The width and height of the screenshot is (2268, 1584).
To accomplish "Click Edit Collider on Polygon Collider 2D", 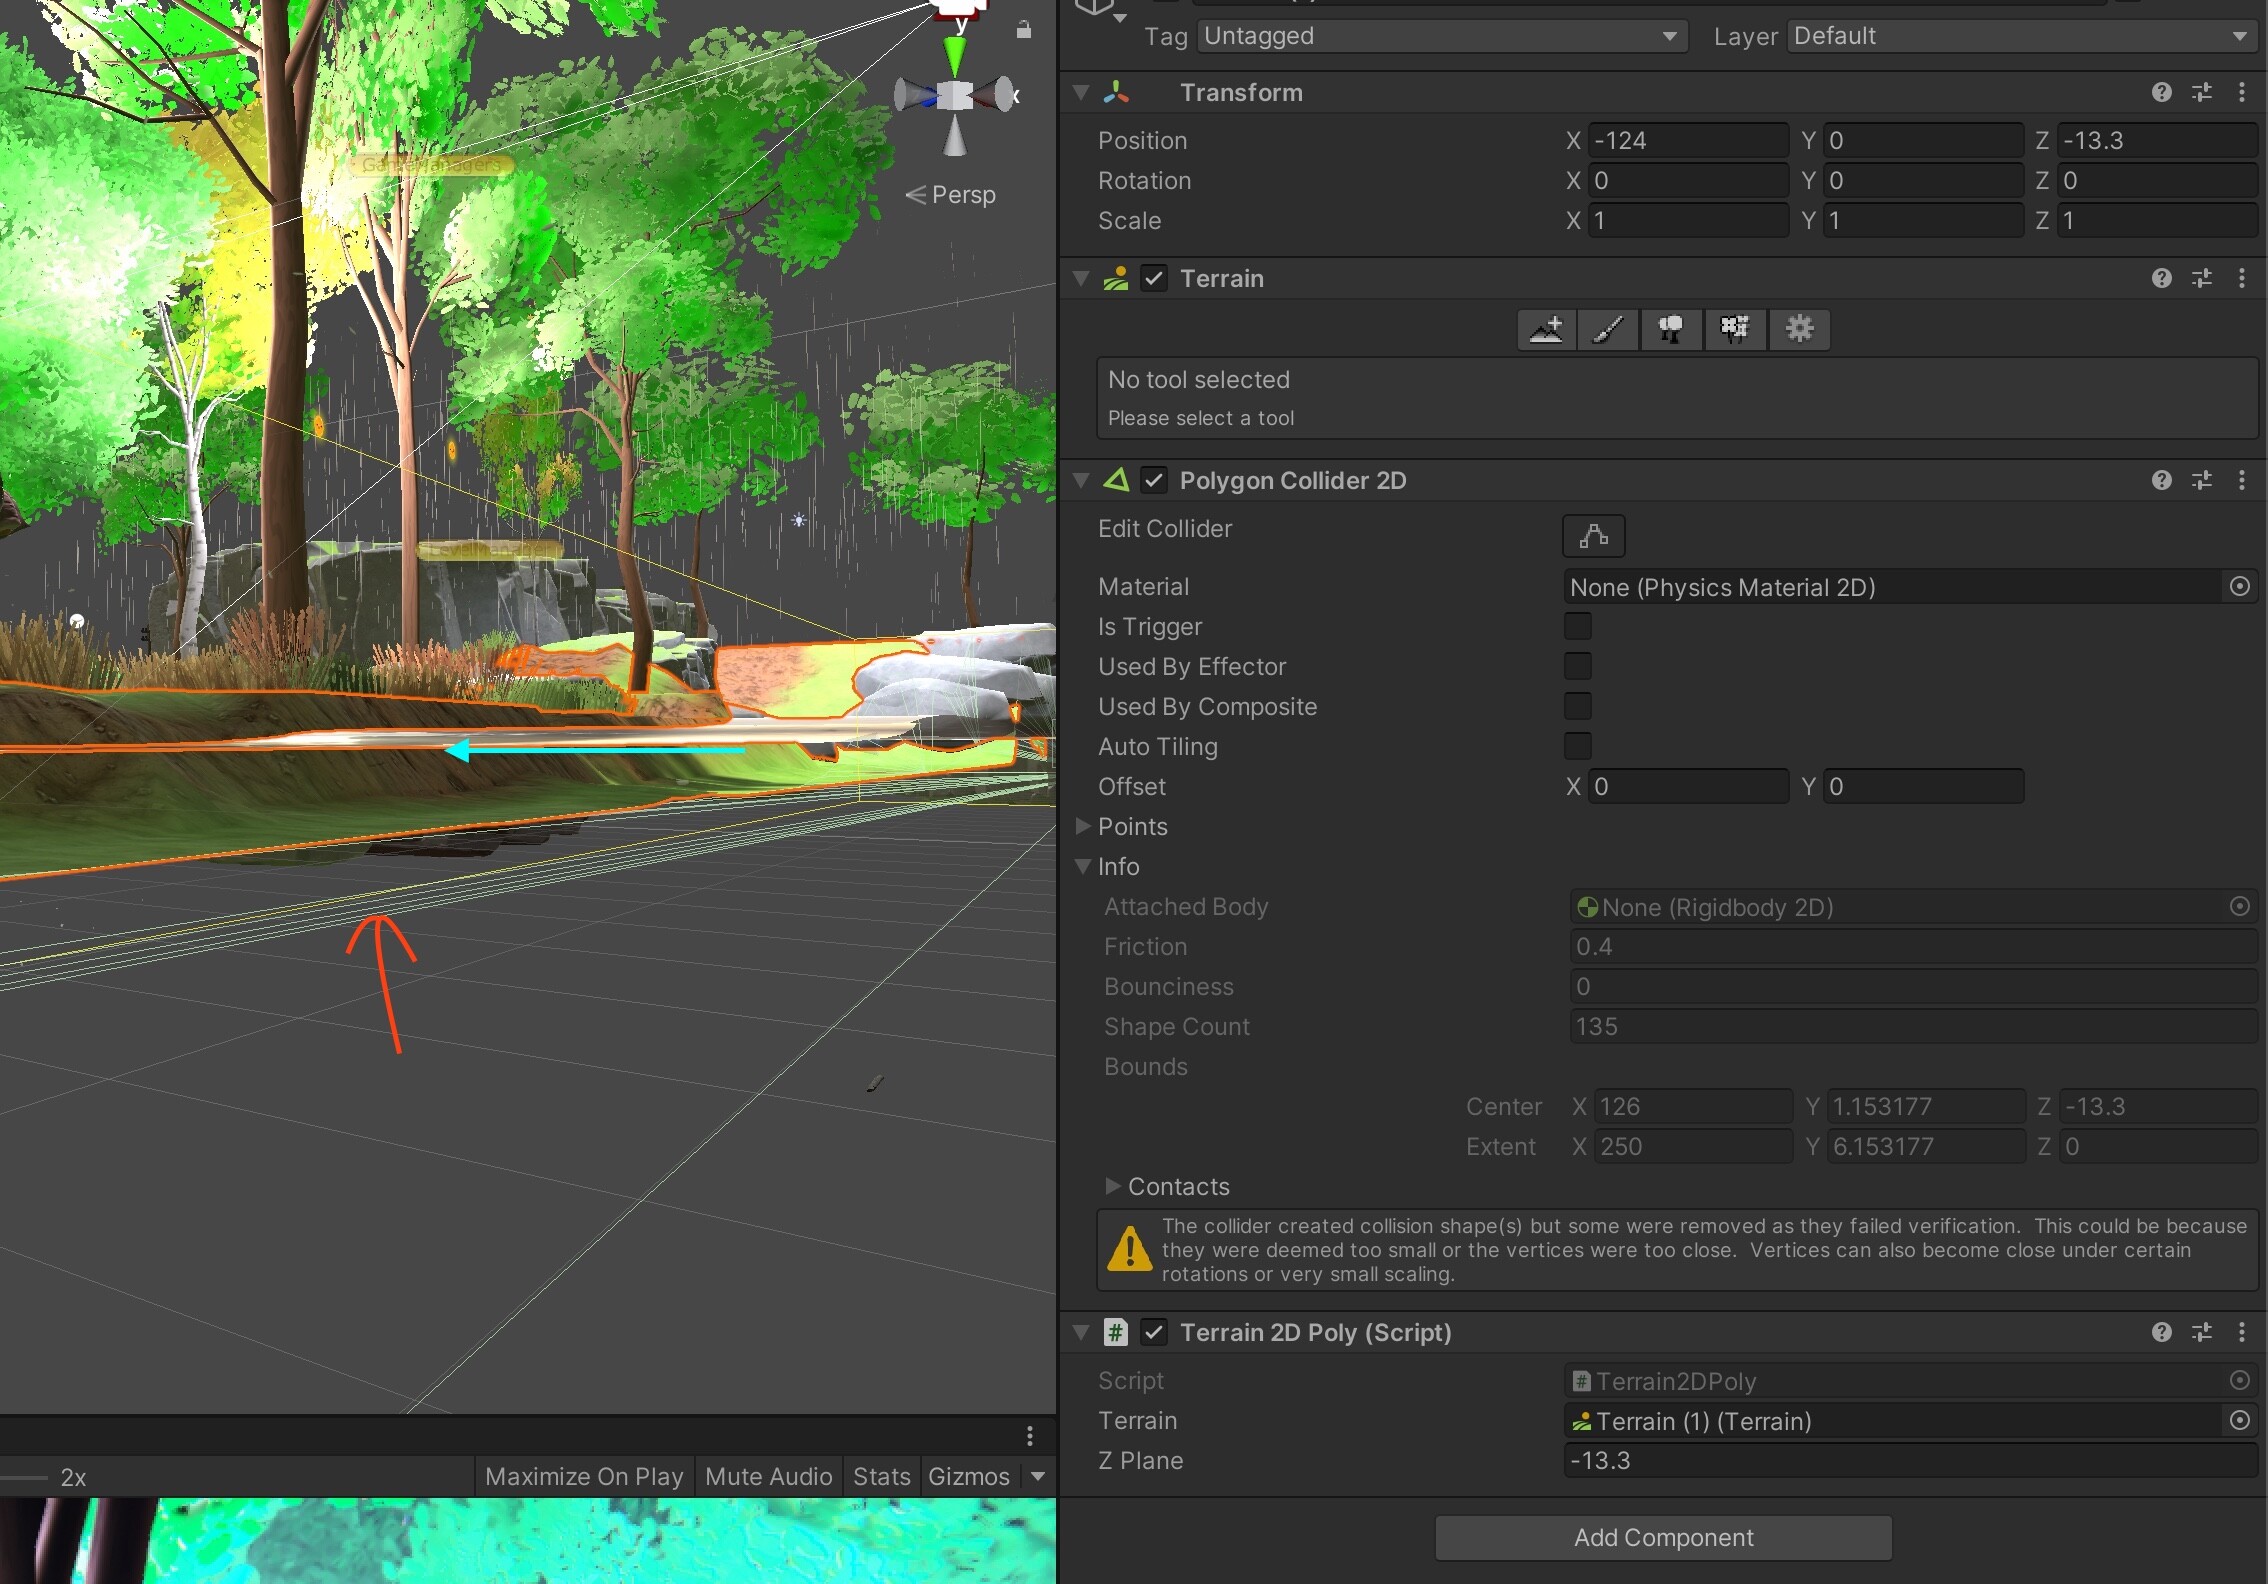I will (x=1593, y=536).
